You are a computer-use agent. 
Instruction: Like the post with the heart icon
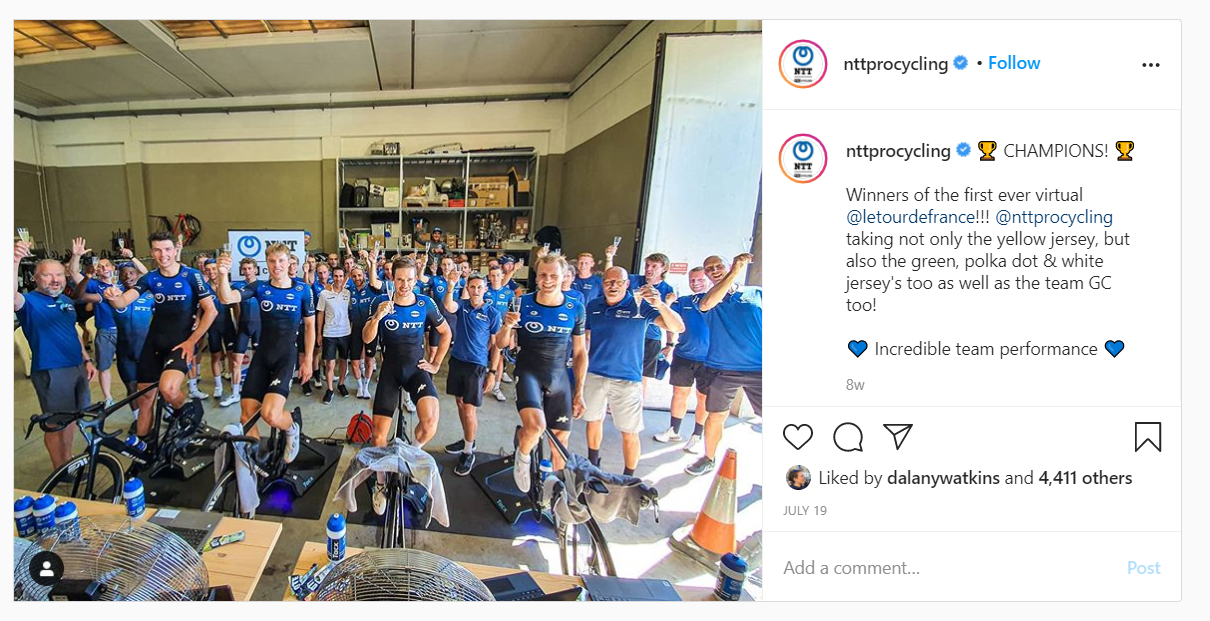coord(797,437)
